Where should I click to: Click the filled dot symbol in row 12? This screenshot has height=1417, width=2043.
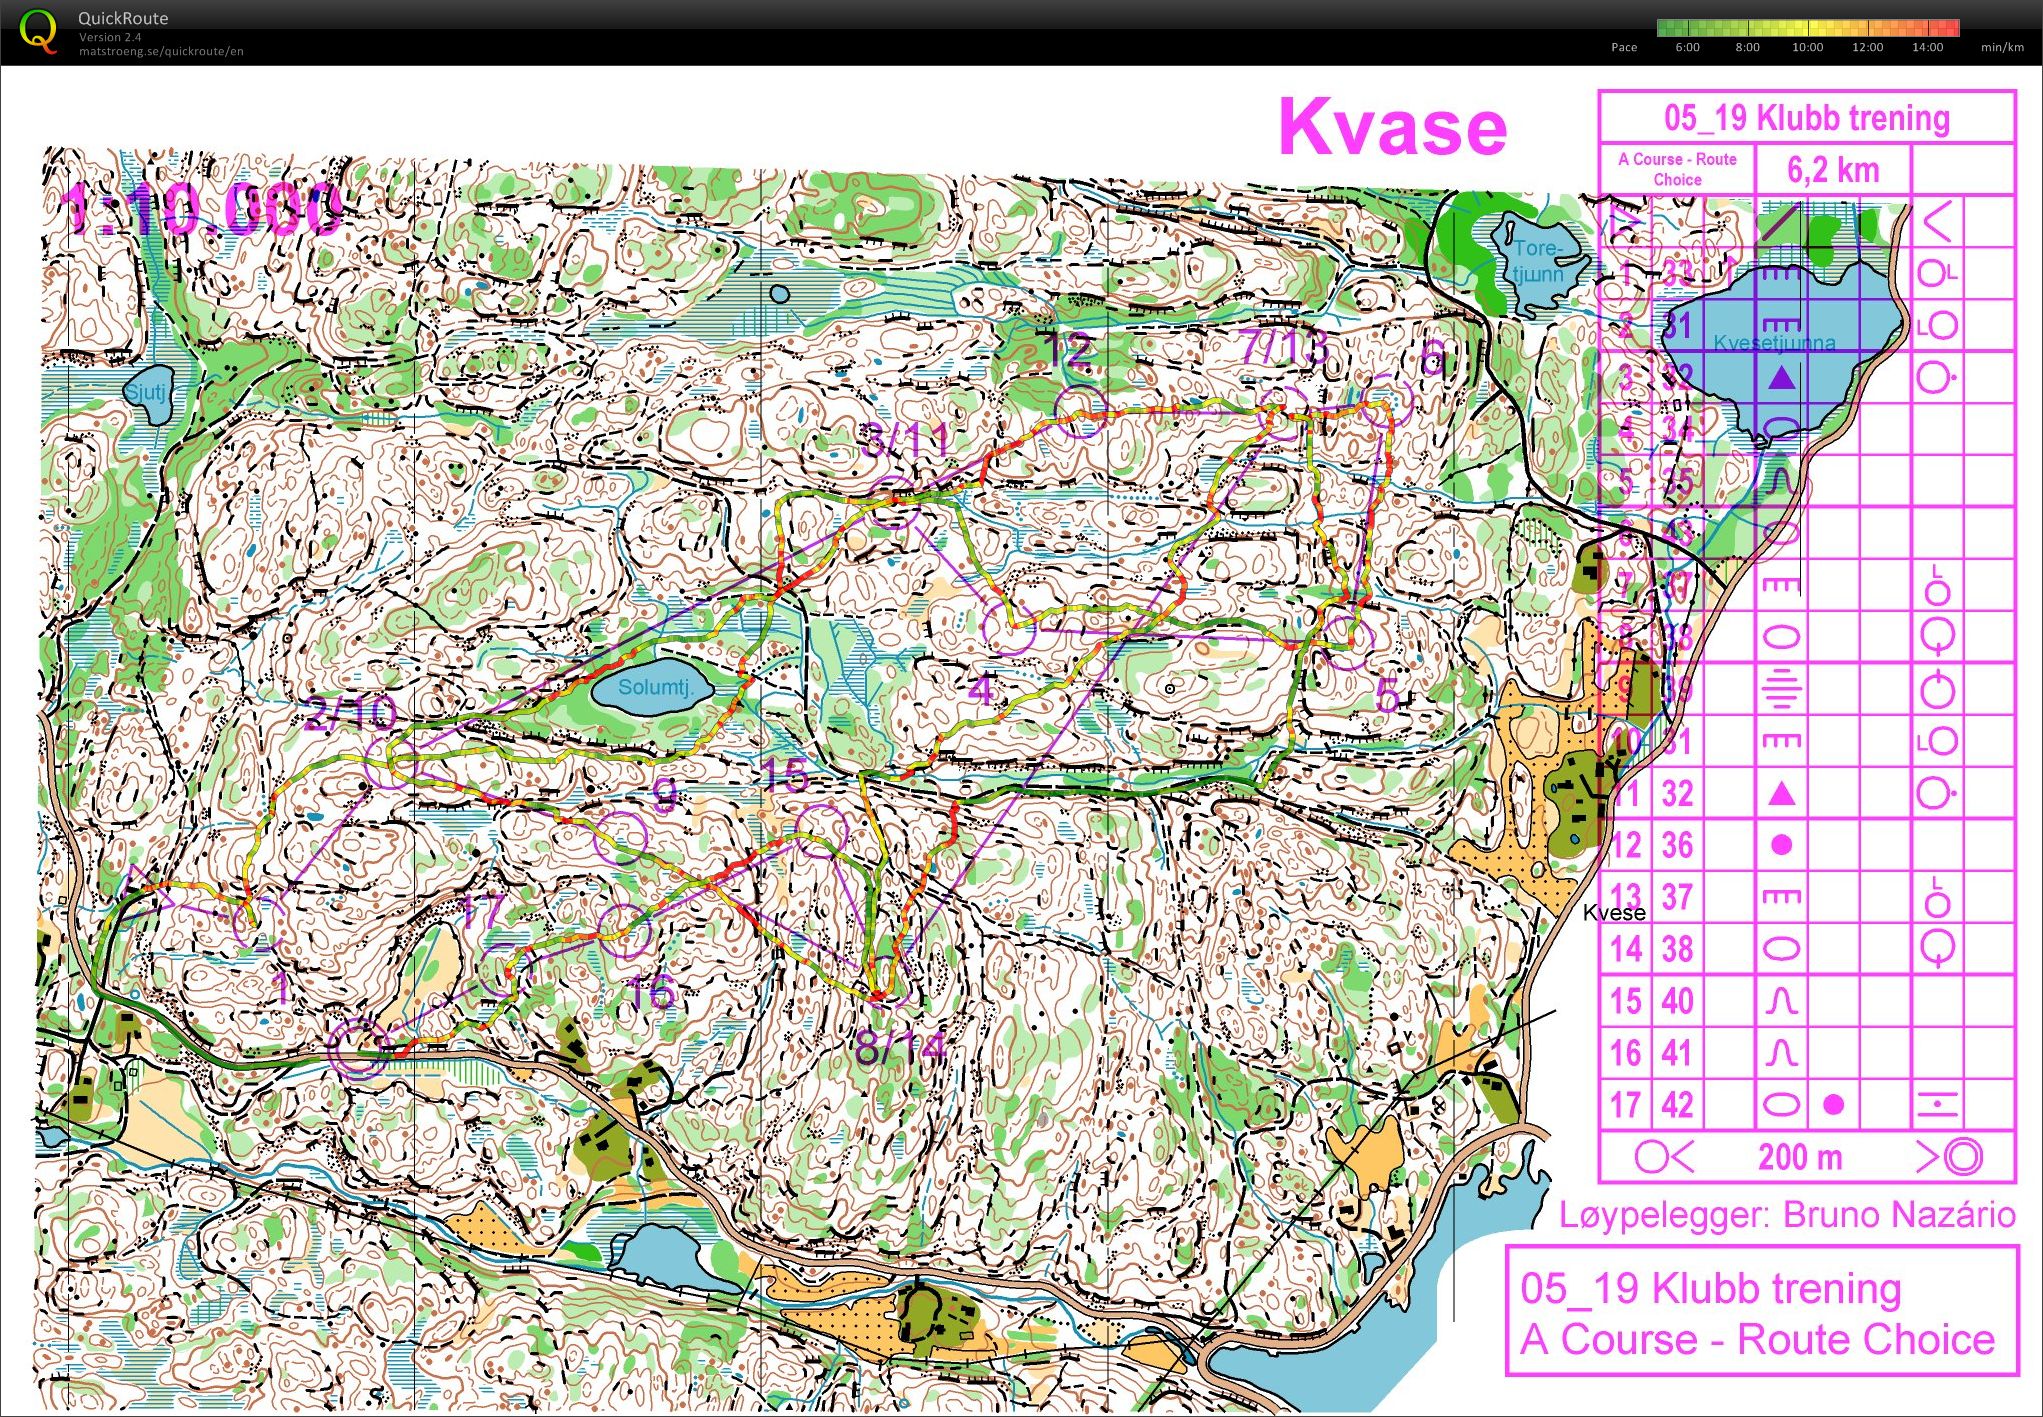coord(1781,845)
